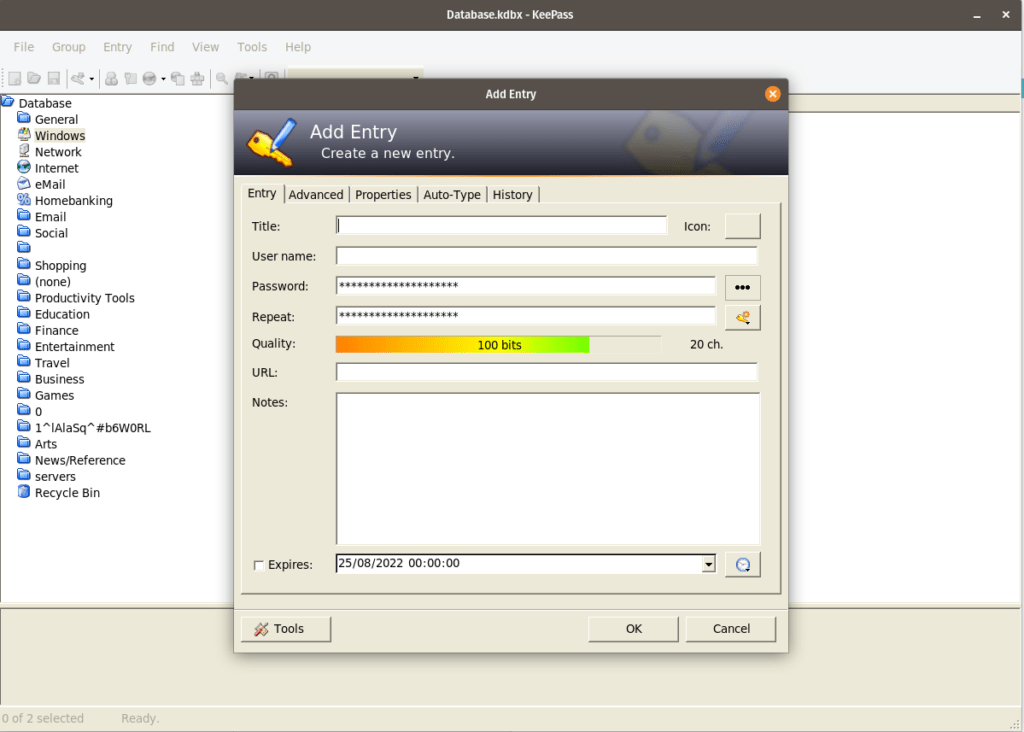Click into the User name field
This screenshot has height=732, width=1024.
547,255
